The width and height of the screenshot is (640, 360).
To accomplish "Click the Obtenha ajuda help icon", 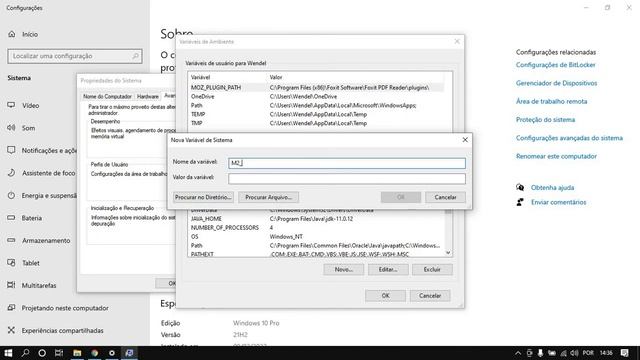I will [520, 187].
